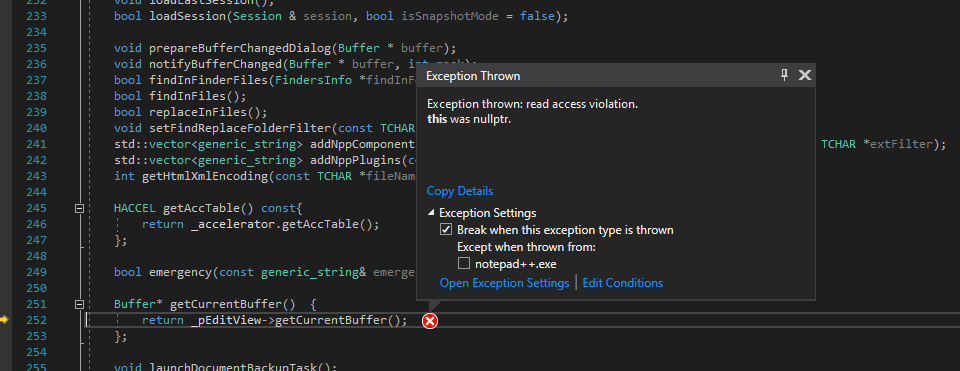The height and width of the screenshot is (371, 960).
Task: Close the Exception Thrown popup
Action: click(x=804, y=75)
